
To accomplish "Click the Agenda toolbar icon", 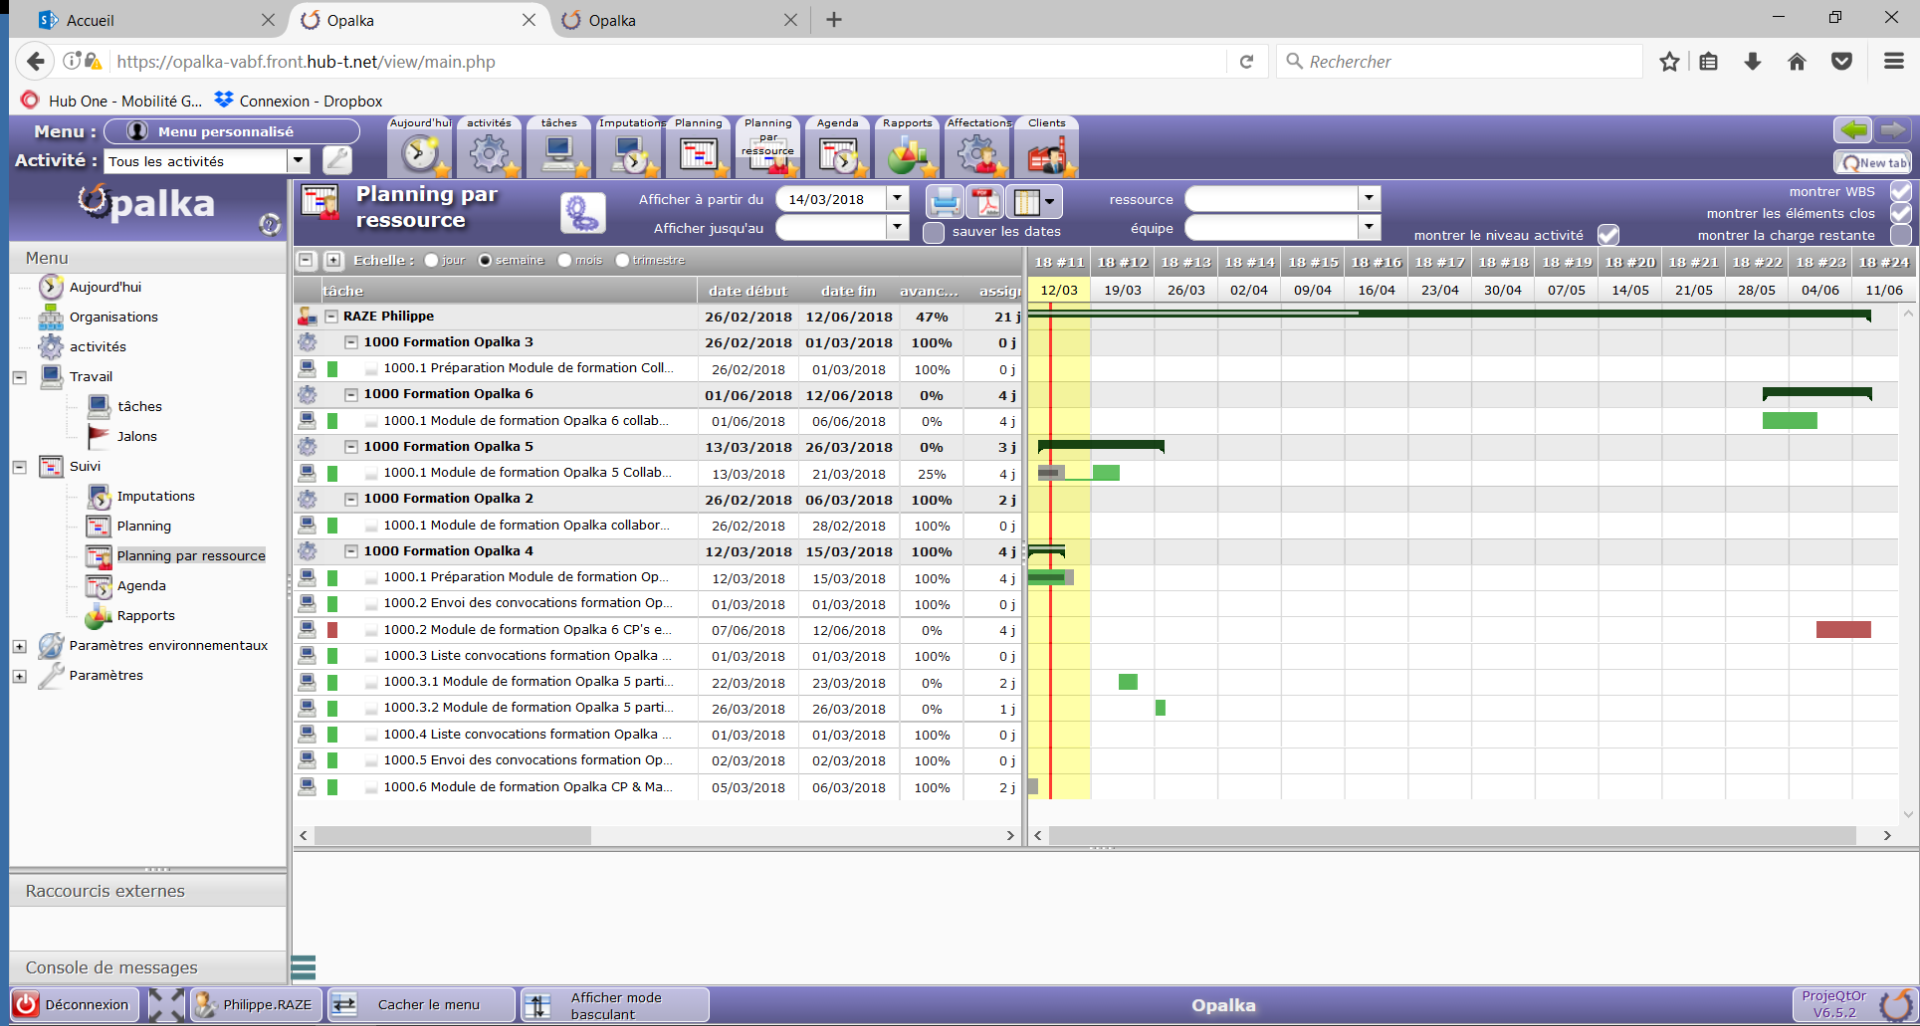I will click(838, 153).
